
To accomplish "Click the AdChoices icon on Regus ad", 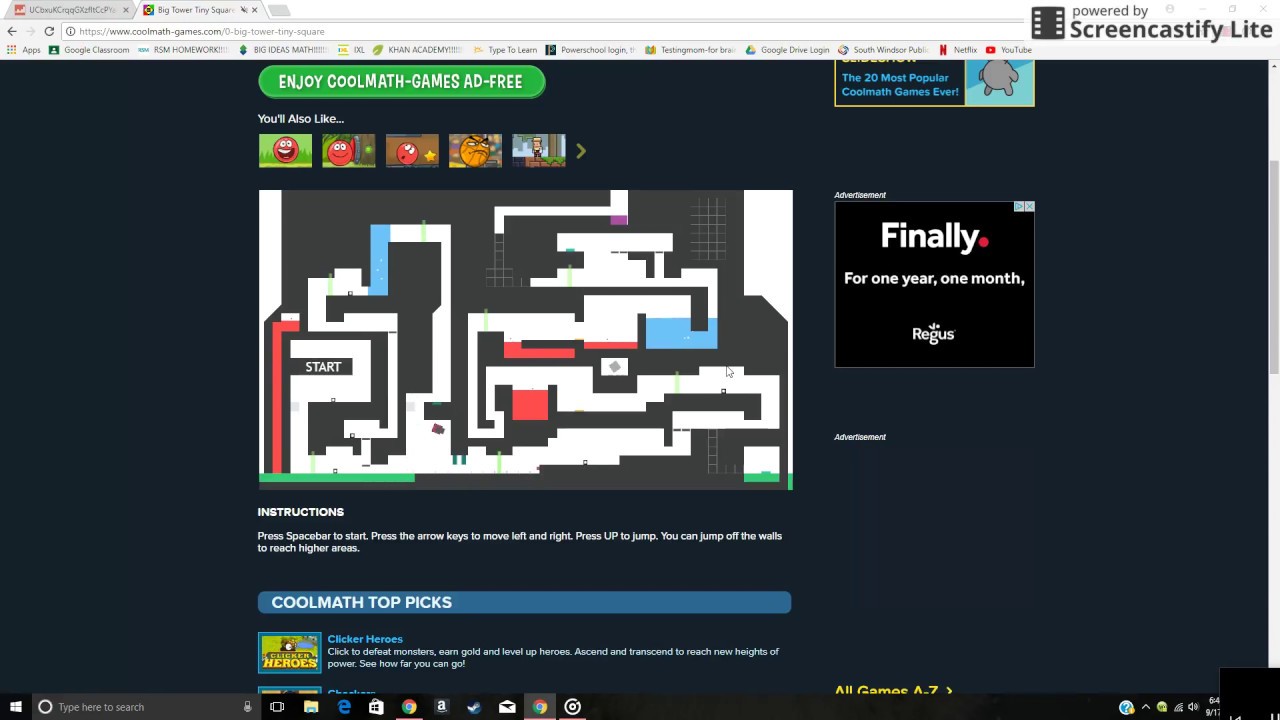I will (1019, 207).
